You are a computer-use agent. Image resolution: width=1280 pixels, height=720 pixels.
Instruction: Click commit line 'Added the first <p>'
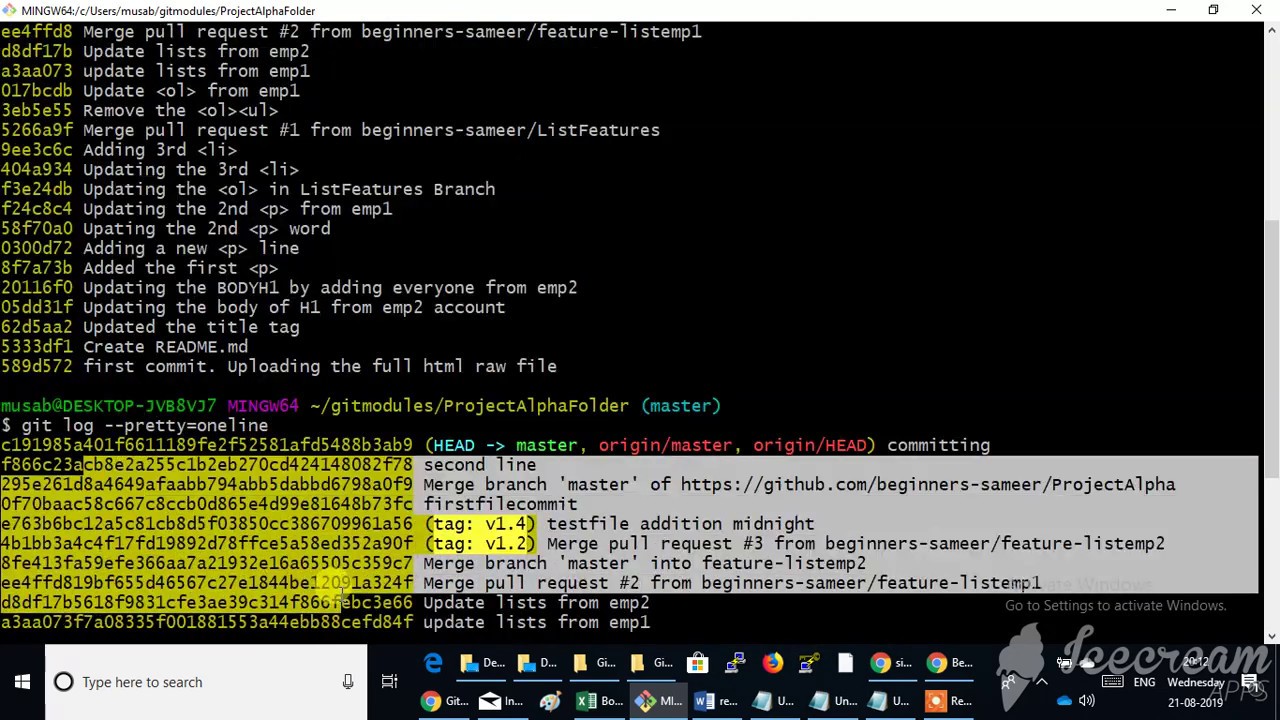click(140, 268)
